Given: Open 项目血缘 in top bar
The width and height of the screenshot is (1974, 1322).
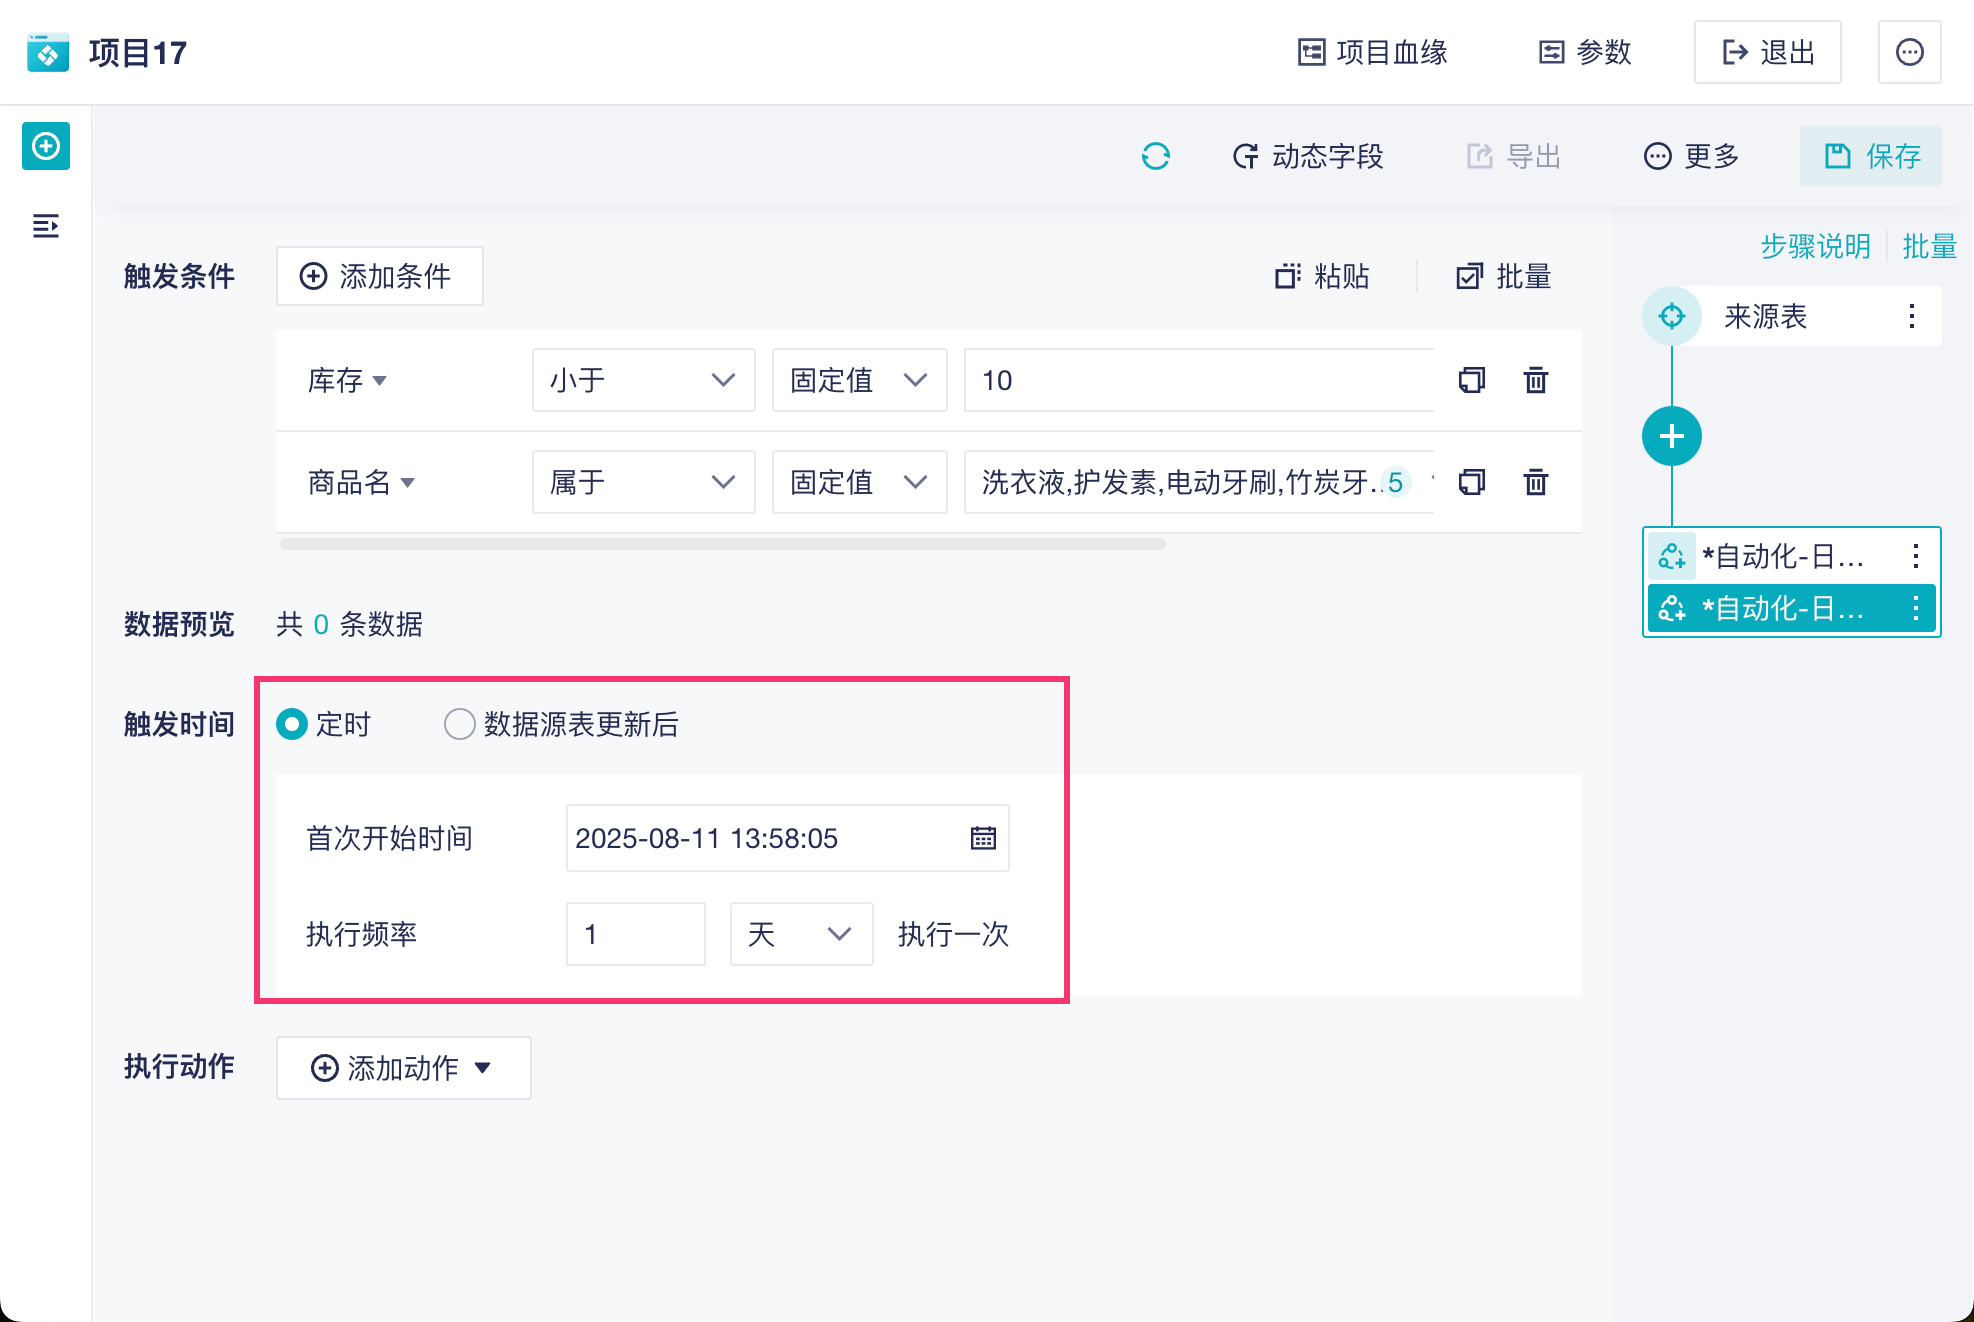Looking at the screenshot, I should (x=1373, y=52).
